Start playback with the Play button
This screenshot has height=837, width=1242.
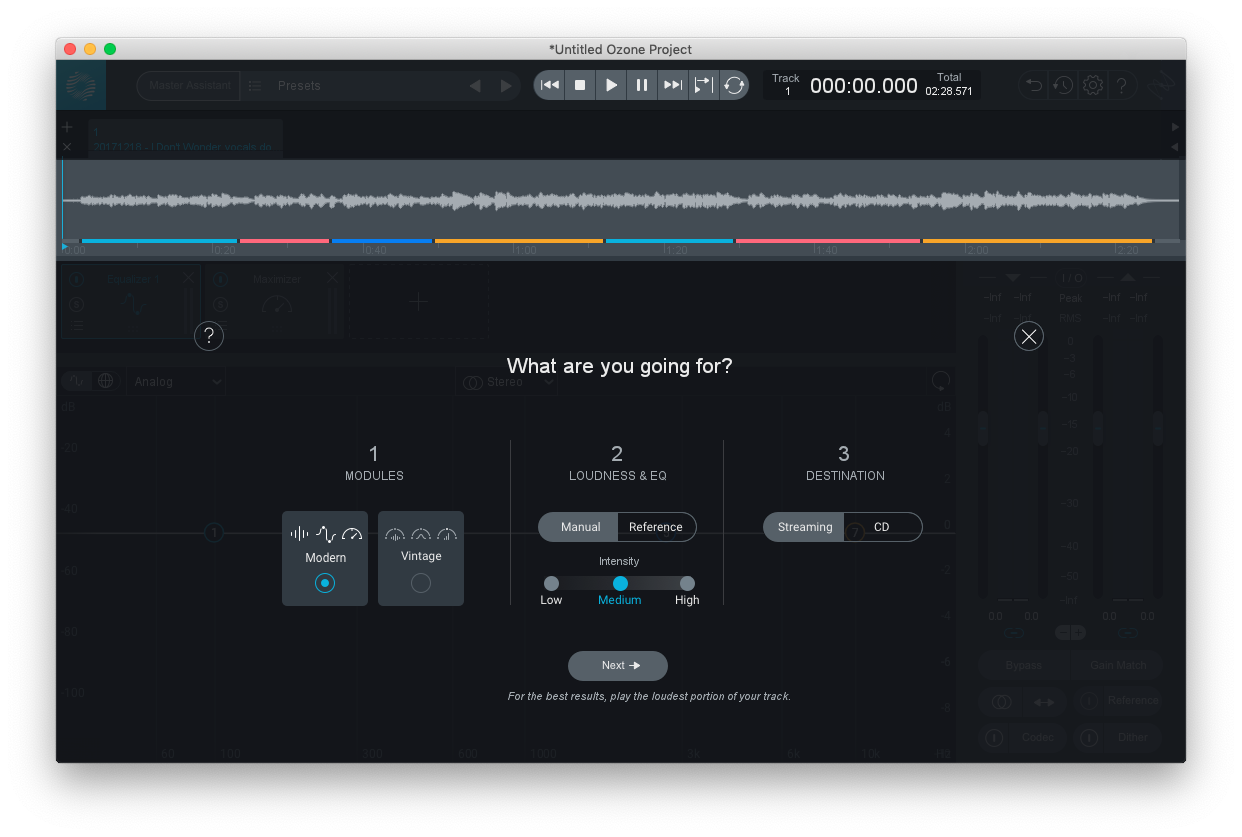tap(611, 85)
